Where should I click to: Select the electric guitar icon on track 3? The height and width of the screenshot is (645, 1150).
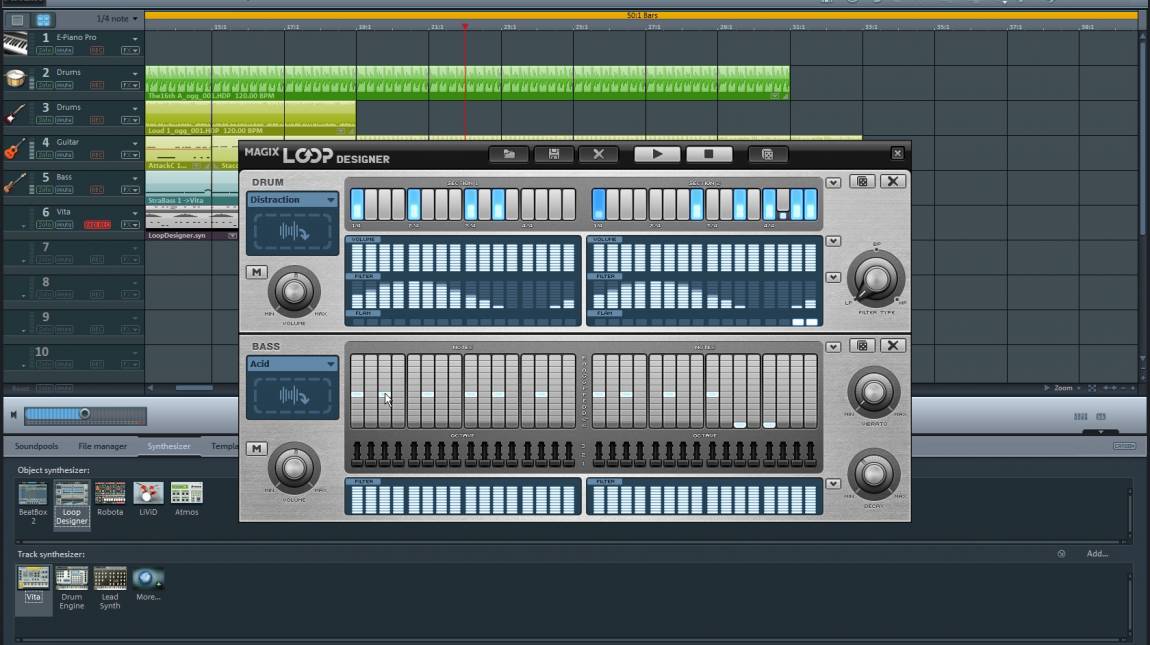click(15, 113)
